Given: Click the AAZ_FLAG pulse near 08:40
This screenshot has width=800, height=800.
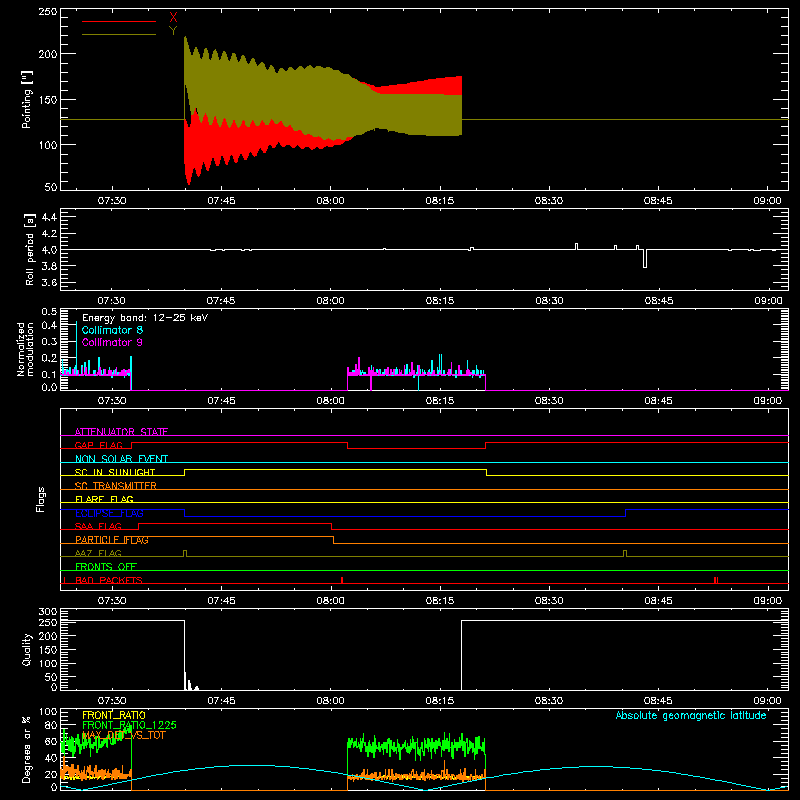Looking at the screenshot, I should pyautogui.click(x=625, y=554).
